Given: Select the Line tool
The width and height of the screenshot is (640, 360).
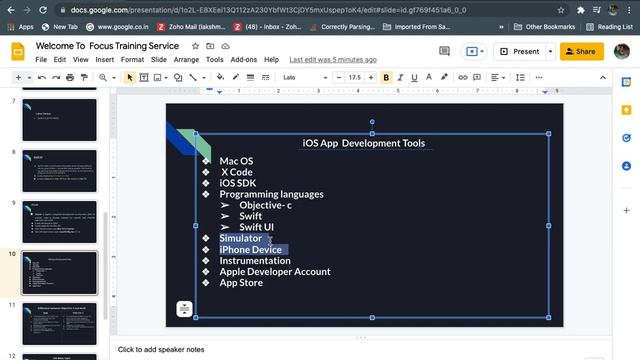Looking at the screenshot, I should coord(193,78).
